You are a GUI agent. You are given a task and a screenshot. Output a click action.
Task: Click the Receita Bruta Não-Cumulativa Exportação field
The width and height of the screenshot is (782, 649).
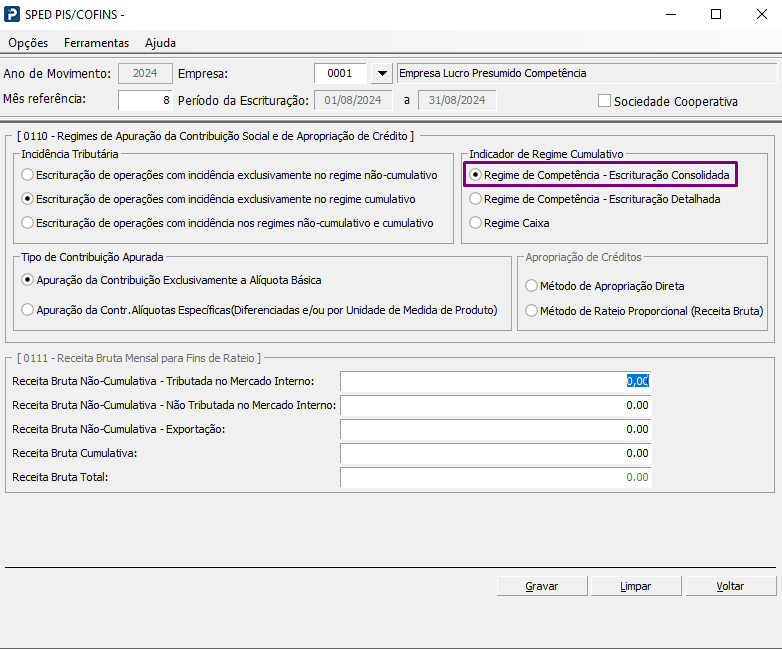pyautogui.click(x=495, y=429)
